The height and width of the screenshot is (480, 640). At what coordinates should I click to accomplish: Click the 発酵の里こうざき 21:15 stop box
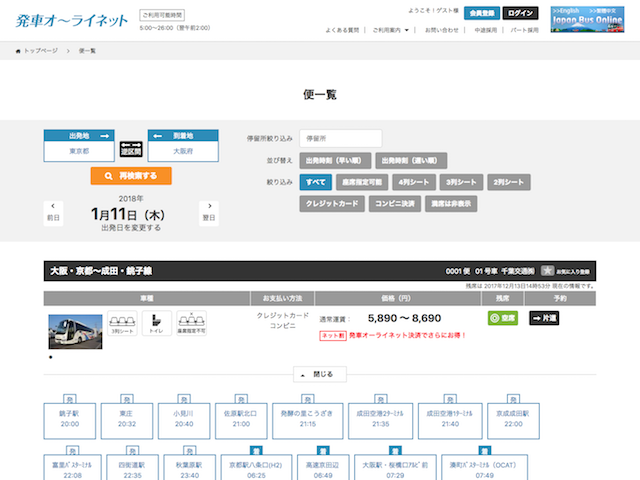[308, 421]
